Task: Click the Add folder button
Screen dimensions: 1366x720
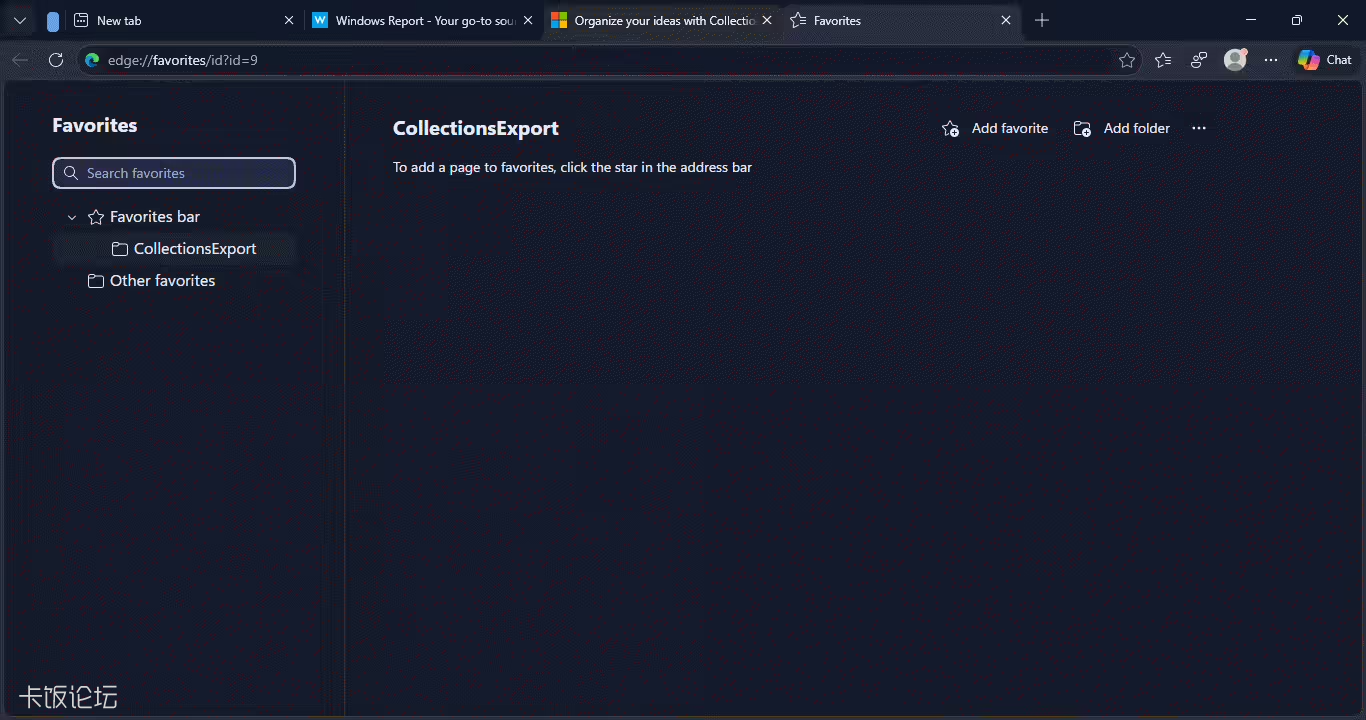Action: (x=1122, y=128)
